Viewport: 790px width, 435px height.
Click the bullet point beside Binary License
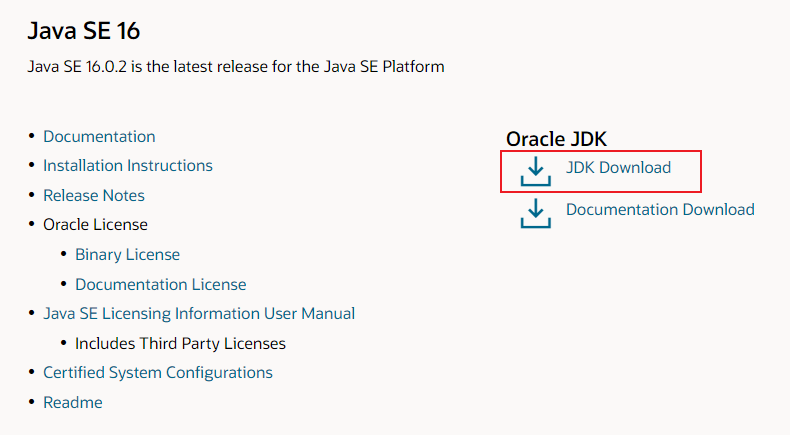[64, 255]
